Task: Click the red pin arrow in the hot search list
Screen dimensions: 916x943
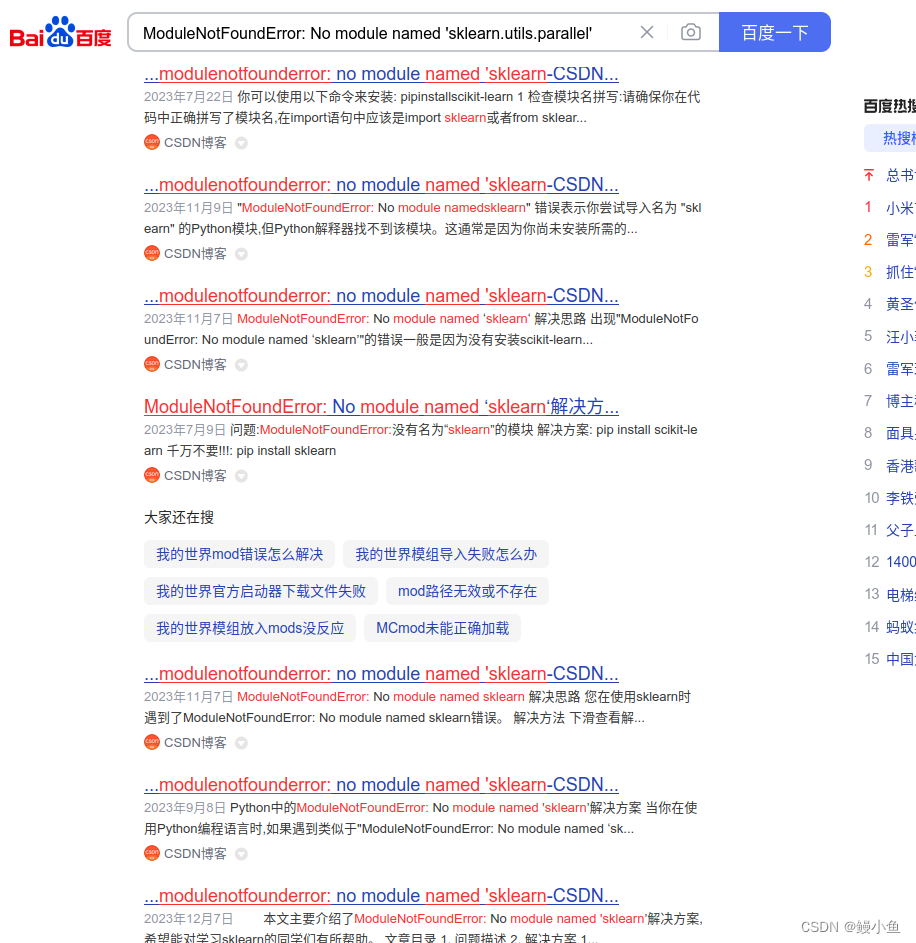Action: pyautogui.click(x=869, y=176)
